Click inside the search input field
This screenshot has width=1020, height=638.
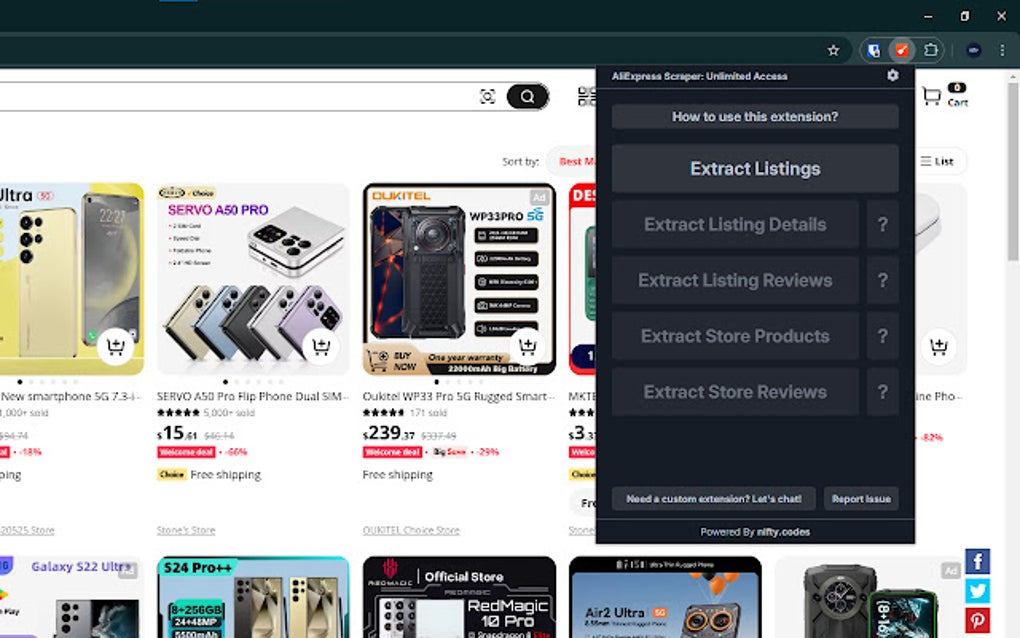[x=250, y=96]
